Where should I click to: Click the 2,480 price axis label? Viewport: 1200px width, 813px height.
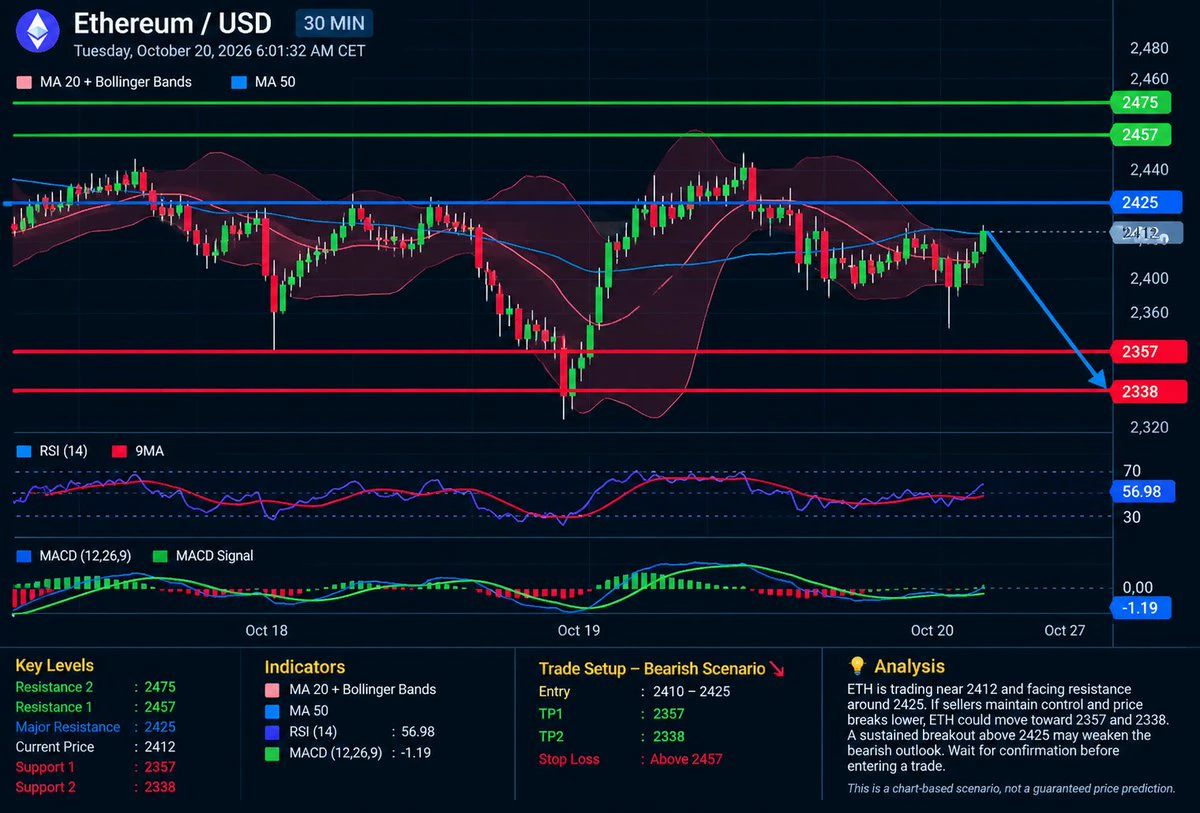point(1148,48)
